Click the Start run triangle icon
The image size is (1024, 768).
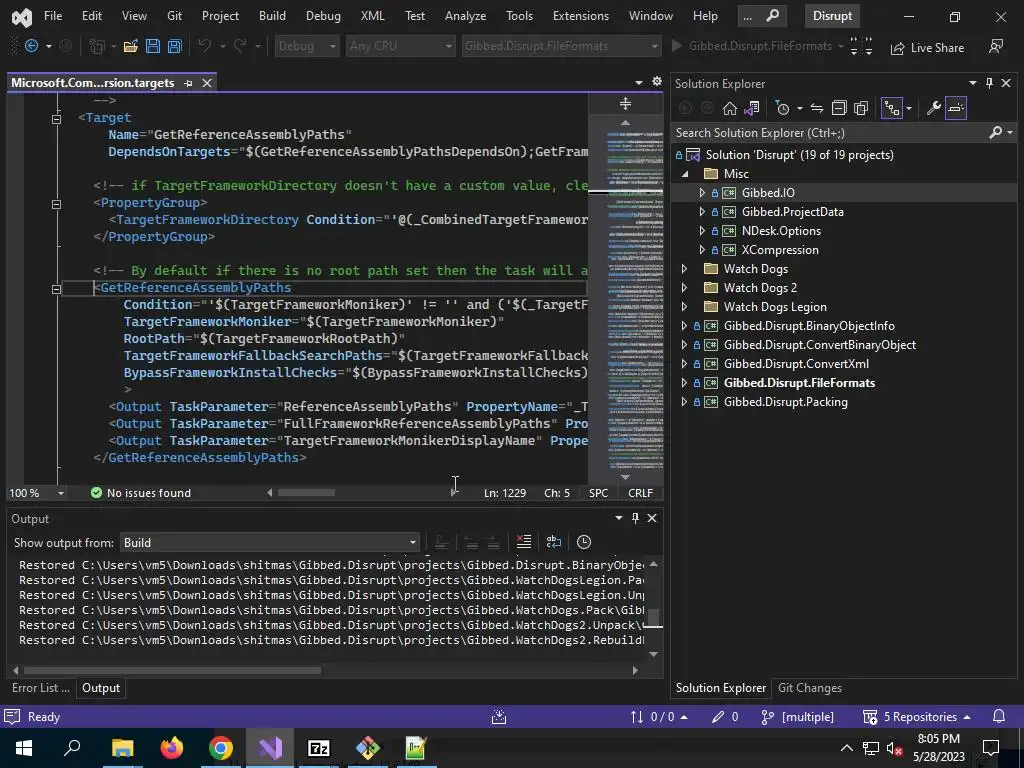(677, 46)
